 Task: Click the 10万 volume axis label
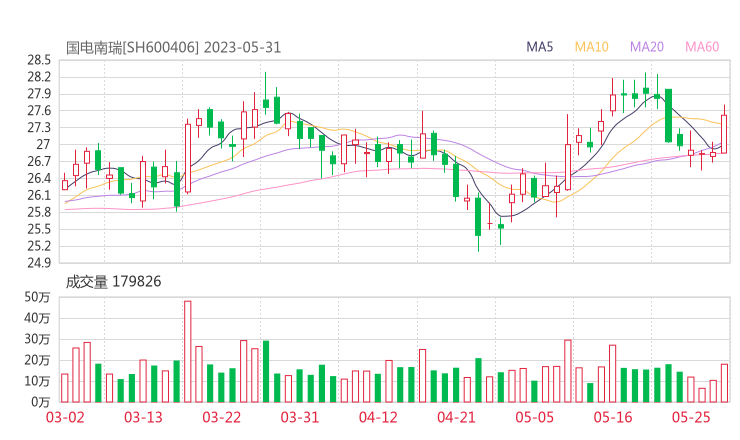click(x=37, y=381)
